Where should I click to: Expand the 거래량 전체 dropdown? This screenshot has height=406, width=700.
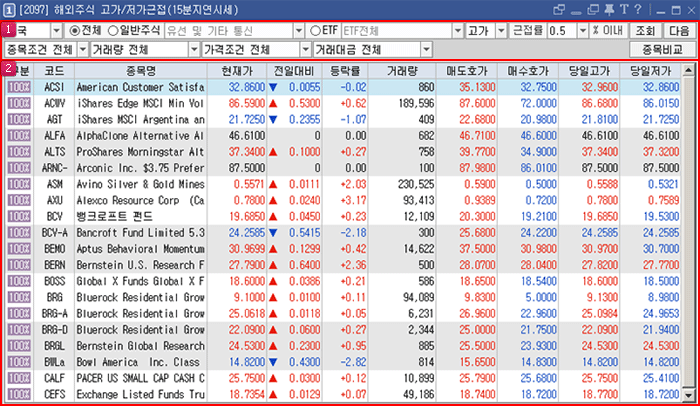point(194,50)
